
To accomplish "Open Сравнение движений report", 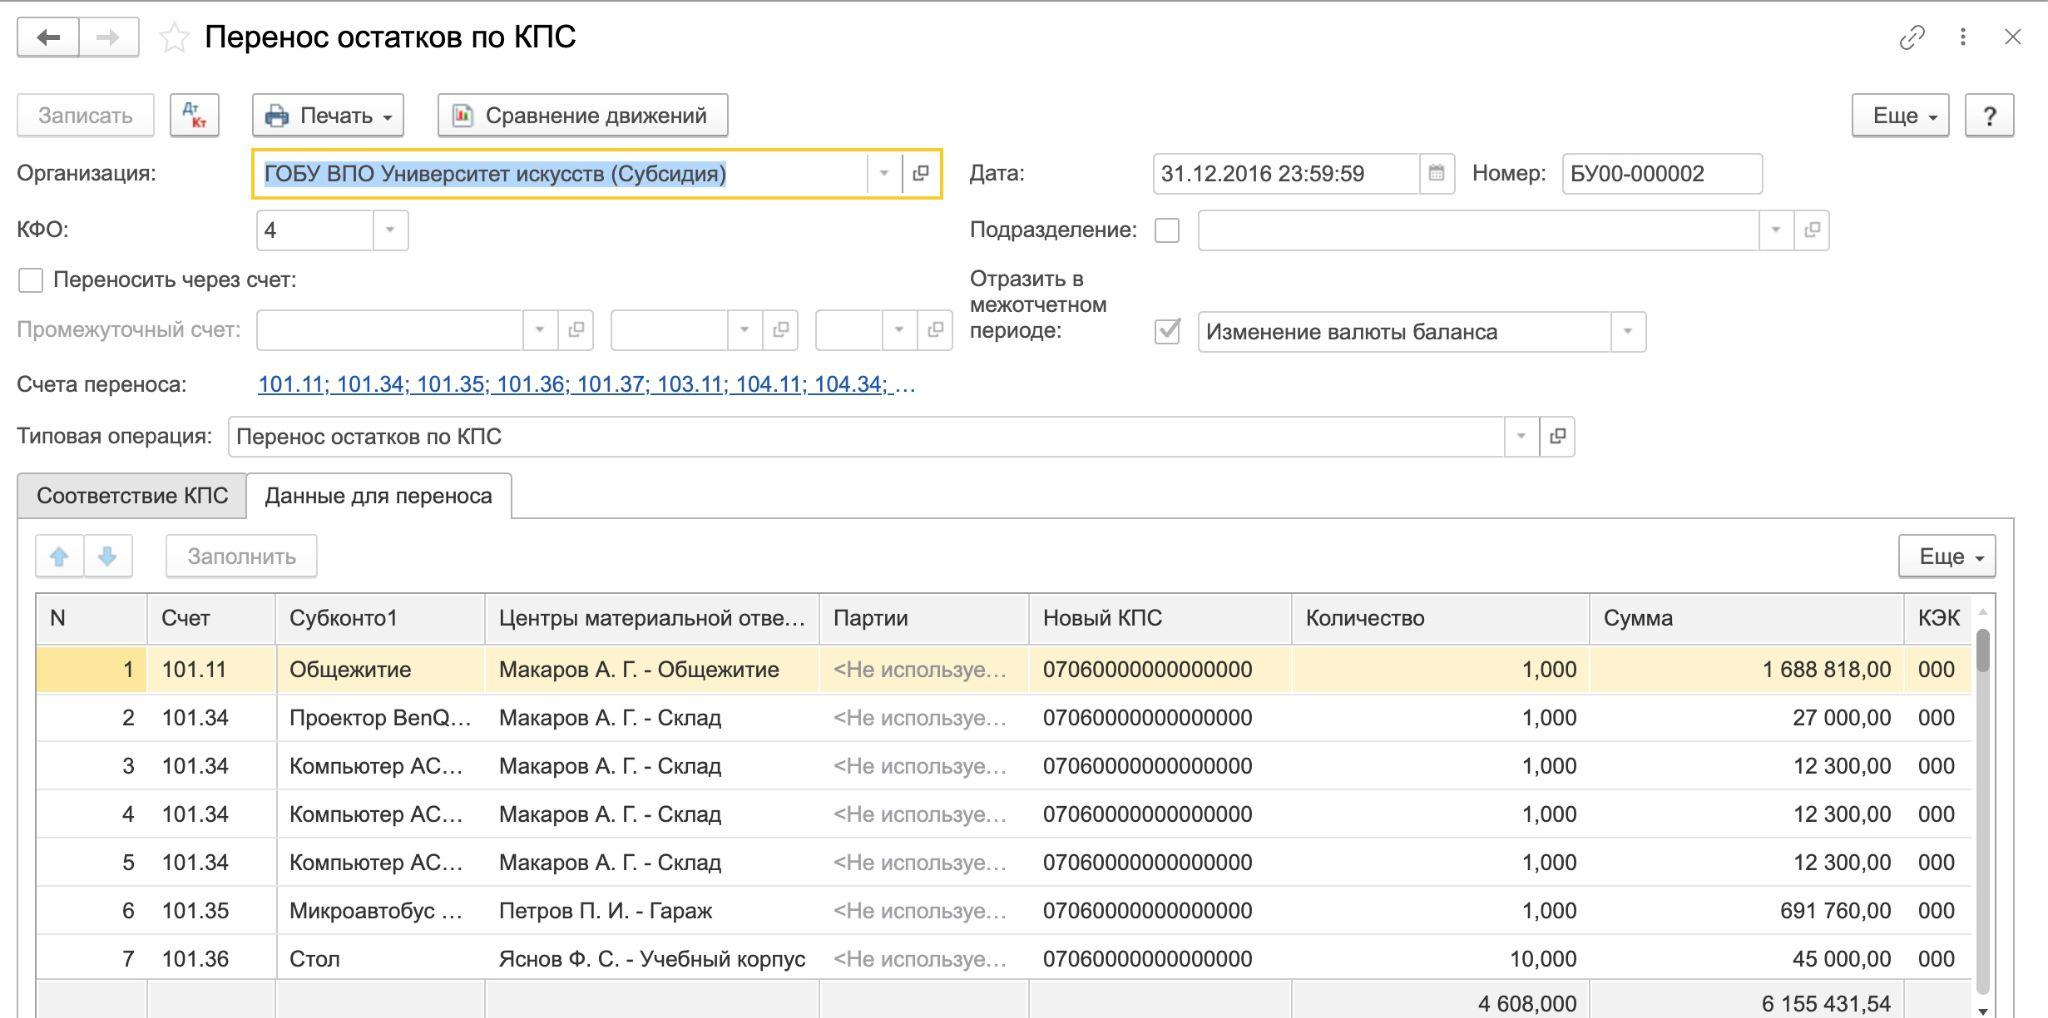I will pyautogui.click(x=582, y=115).
